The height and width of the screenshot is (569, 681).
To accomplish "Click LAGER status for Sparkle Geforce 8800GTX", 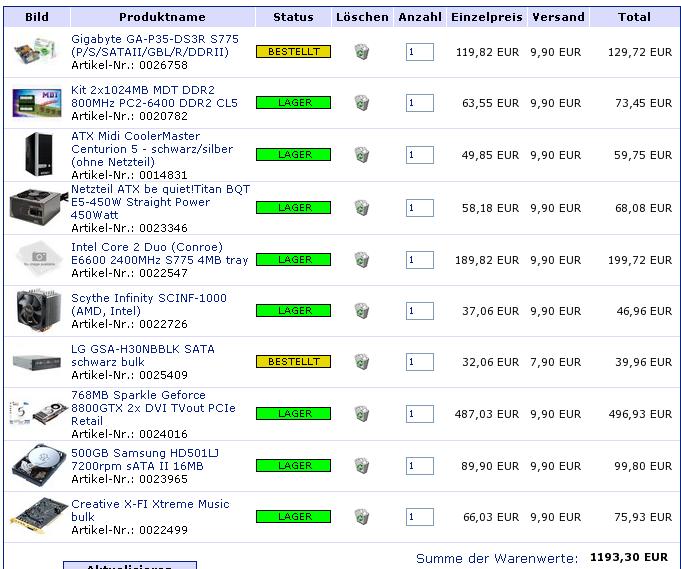I will 294,414.
